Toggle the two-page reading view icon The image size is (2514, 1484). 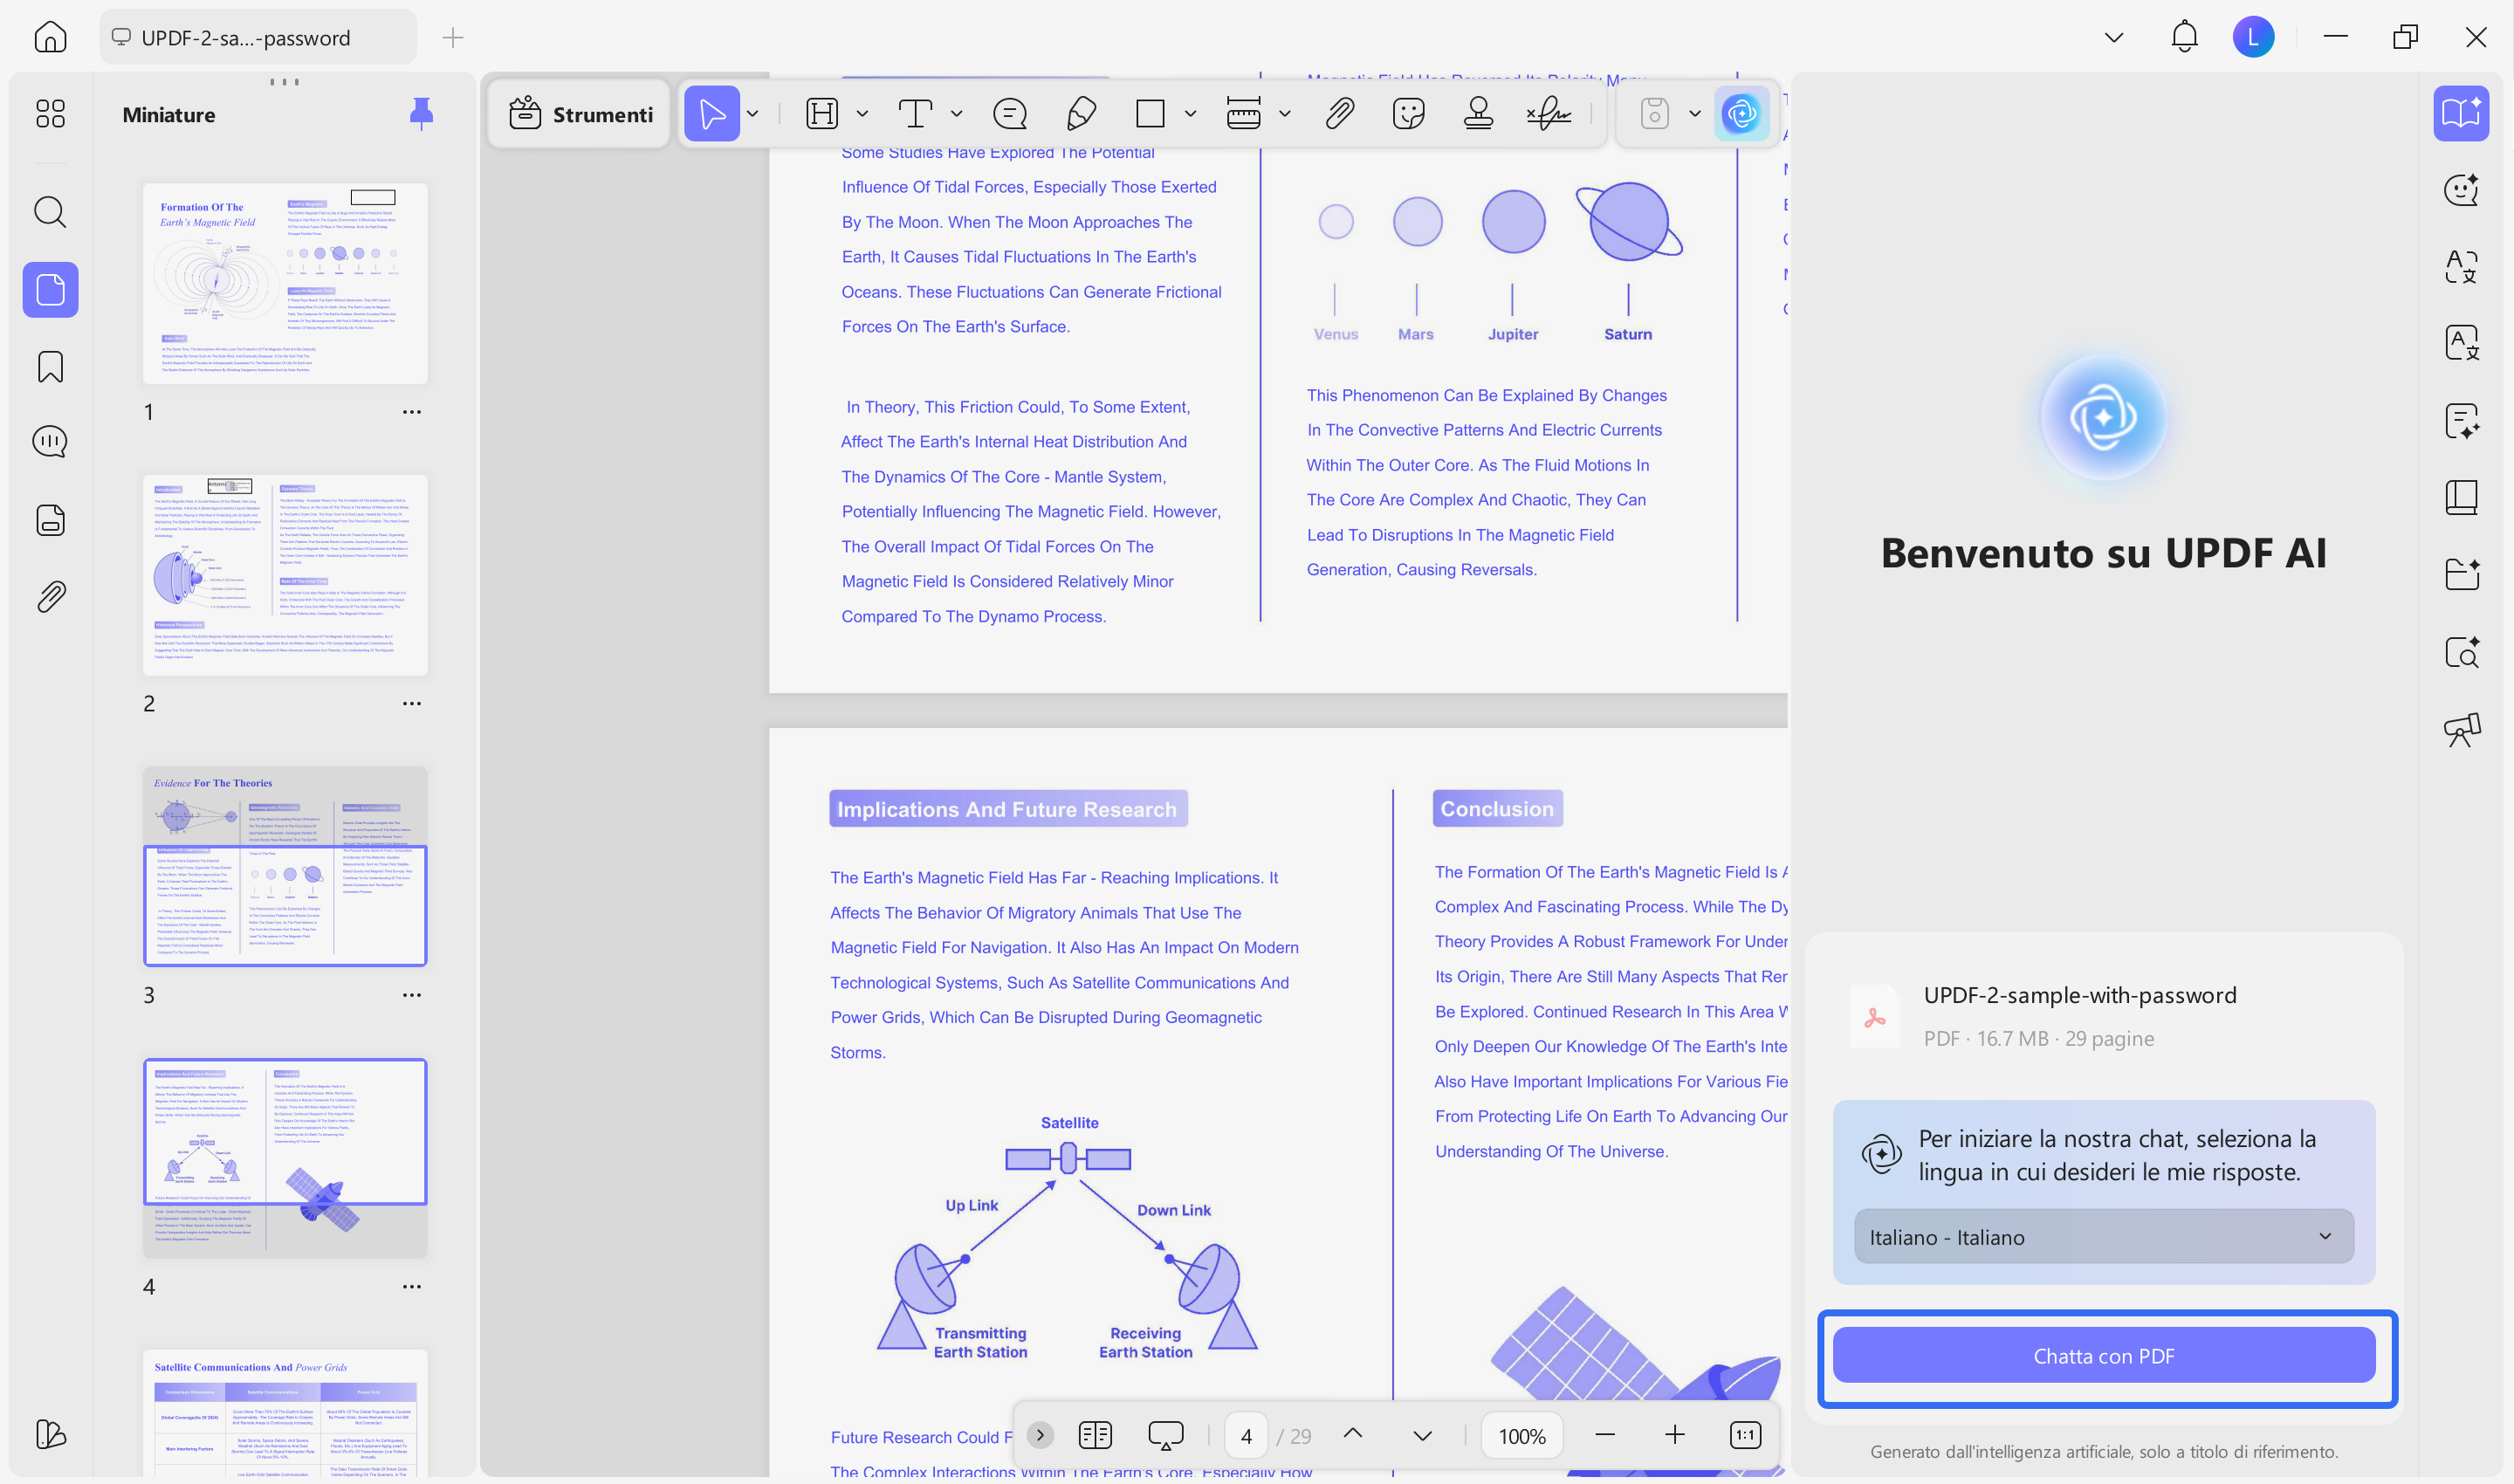click(1095, 1436)
